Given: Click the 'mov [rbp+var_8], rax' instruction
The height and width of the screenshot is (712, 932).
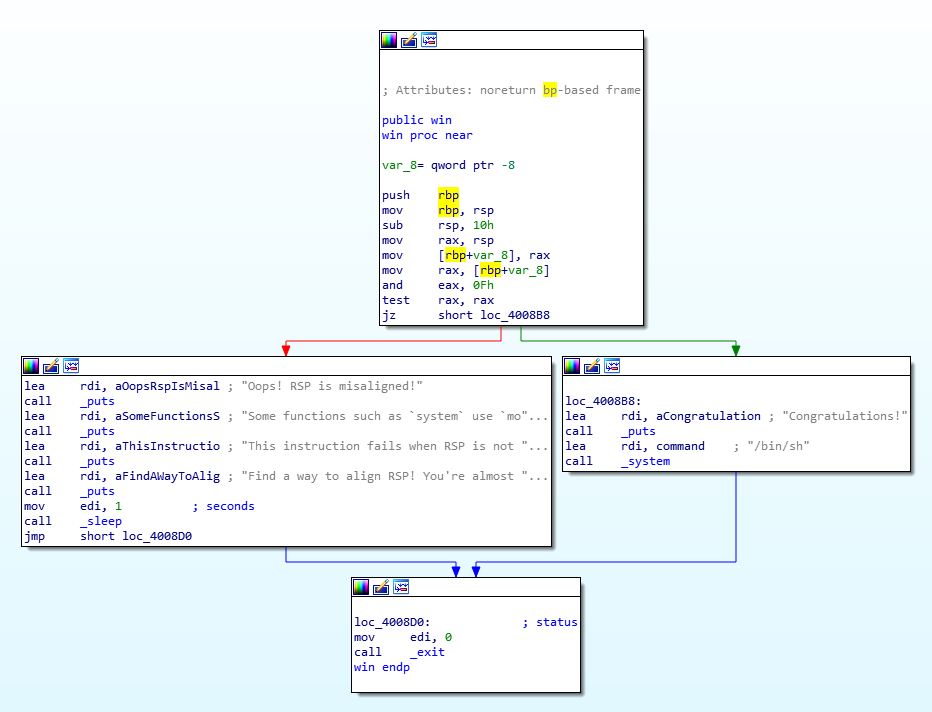Looking at the screenshot, I should pos(466,255).
